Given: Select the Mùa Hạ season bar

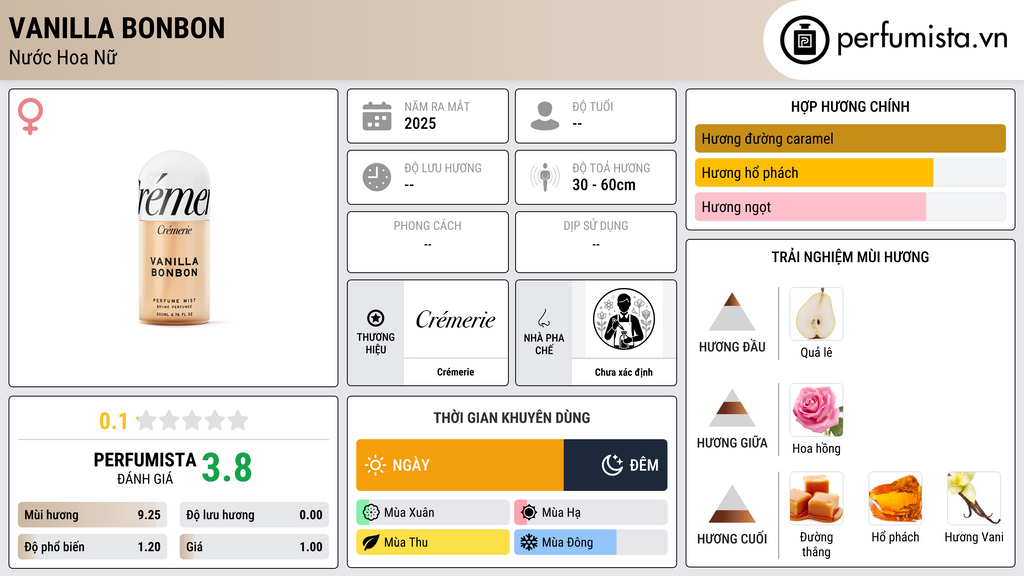Looking at the screenshot, I should tap(591, 512).
